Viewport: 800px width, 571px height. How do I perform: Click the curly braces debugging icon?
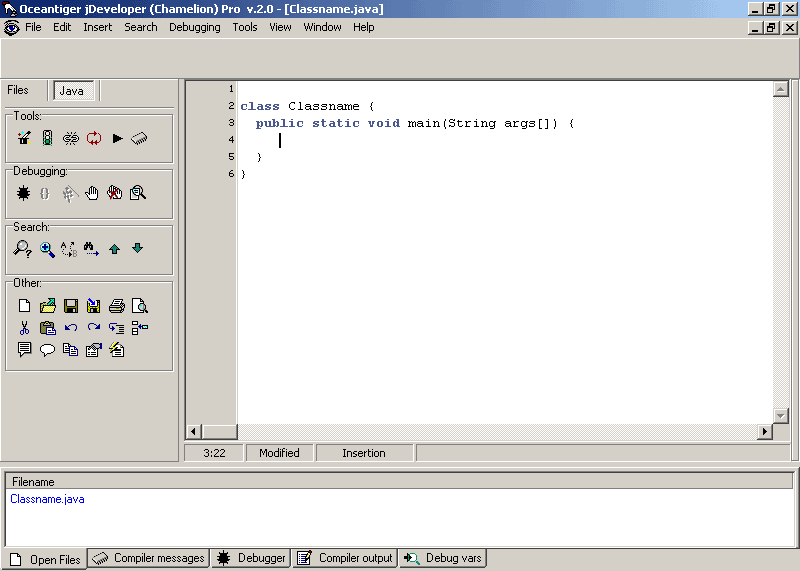click(x=45, y=193)
